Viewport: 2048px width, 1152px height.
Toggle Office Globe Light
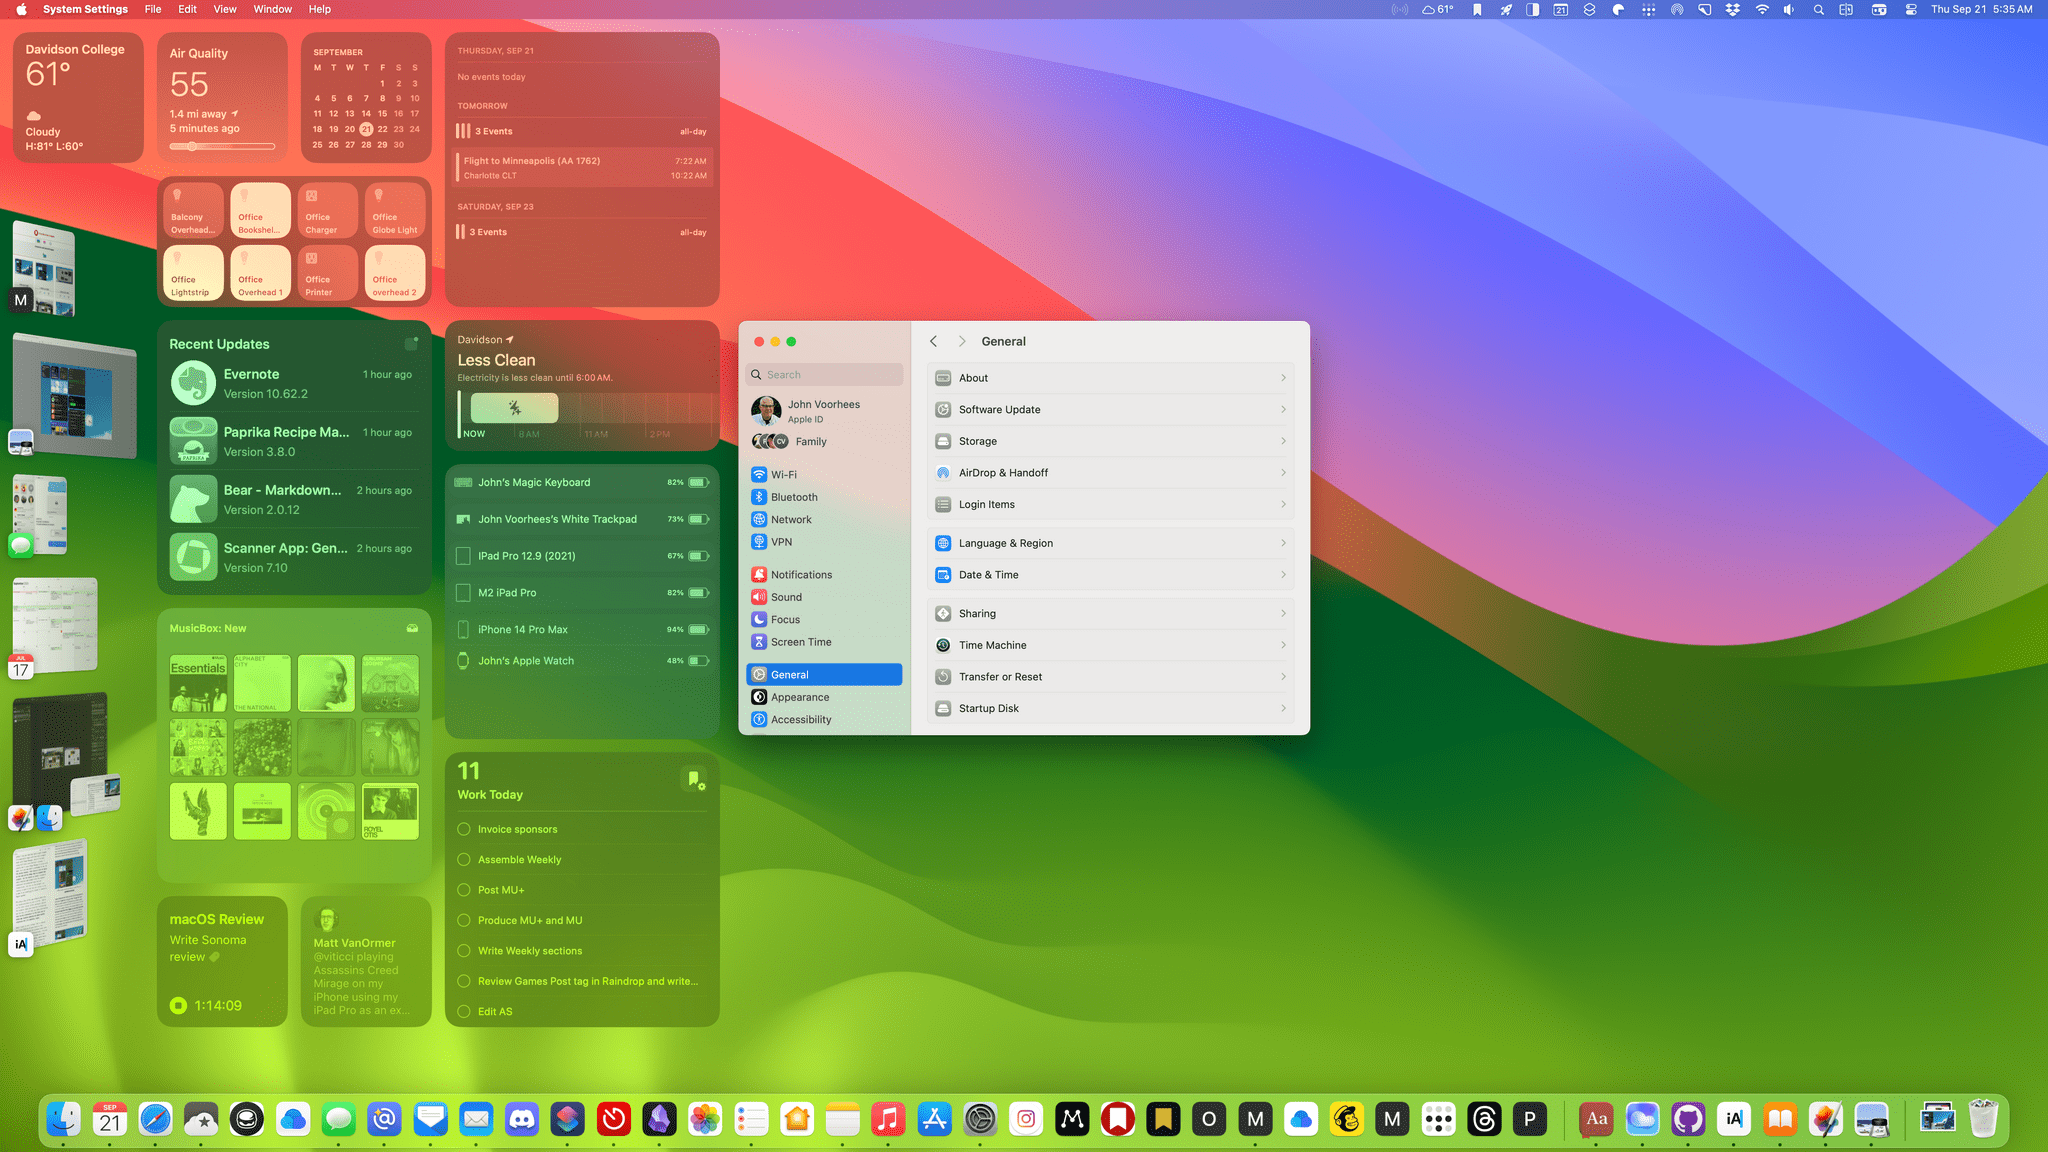click(396, 210)
